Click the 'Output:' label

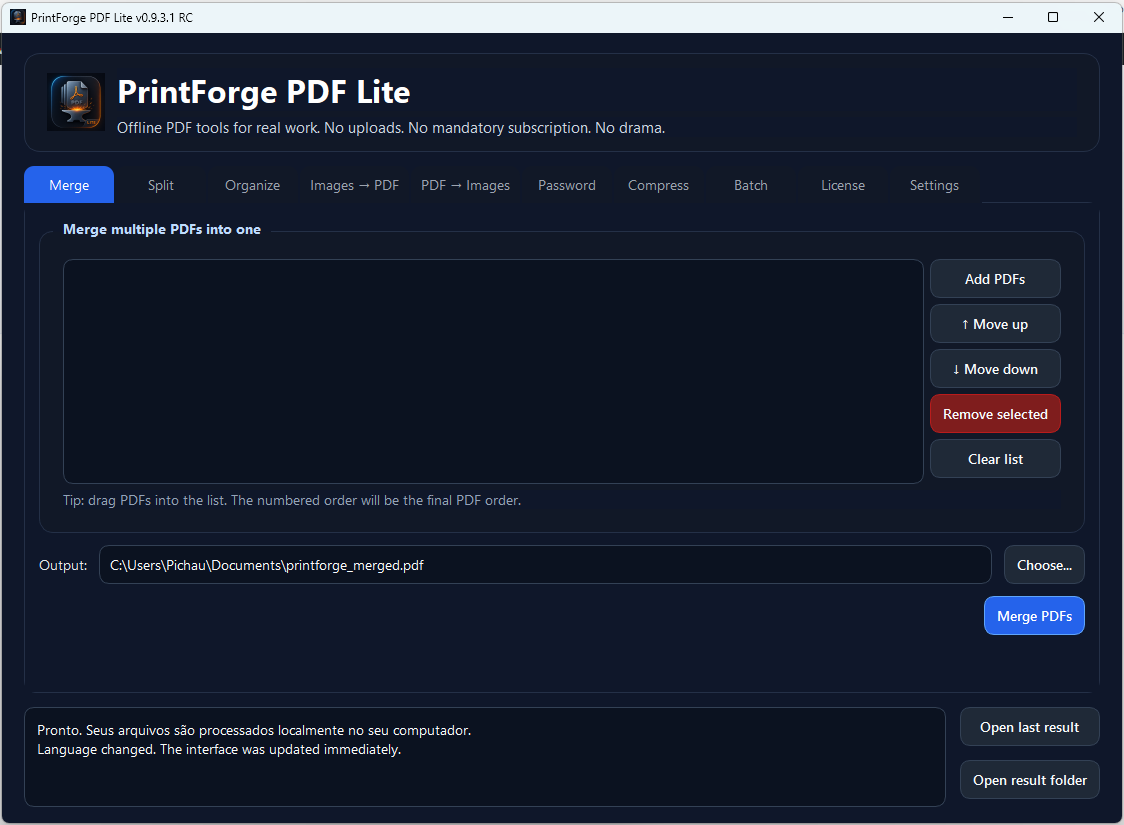point(63,565)
